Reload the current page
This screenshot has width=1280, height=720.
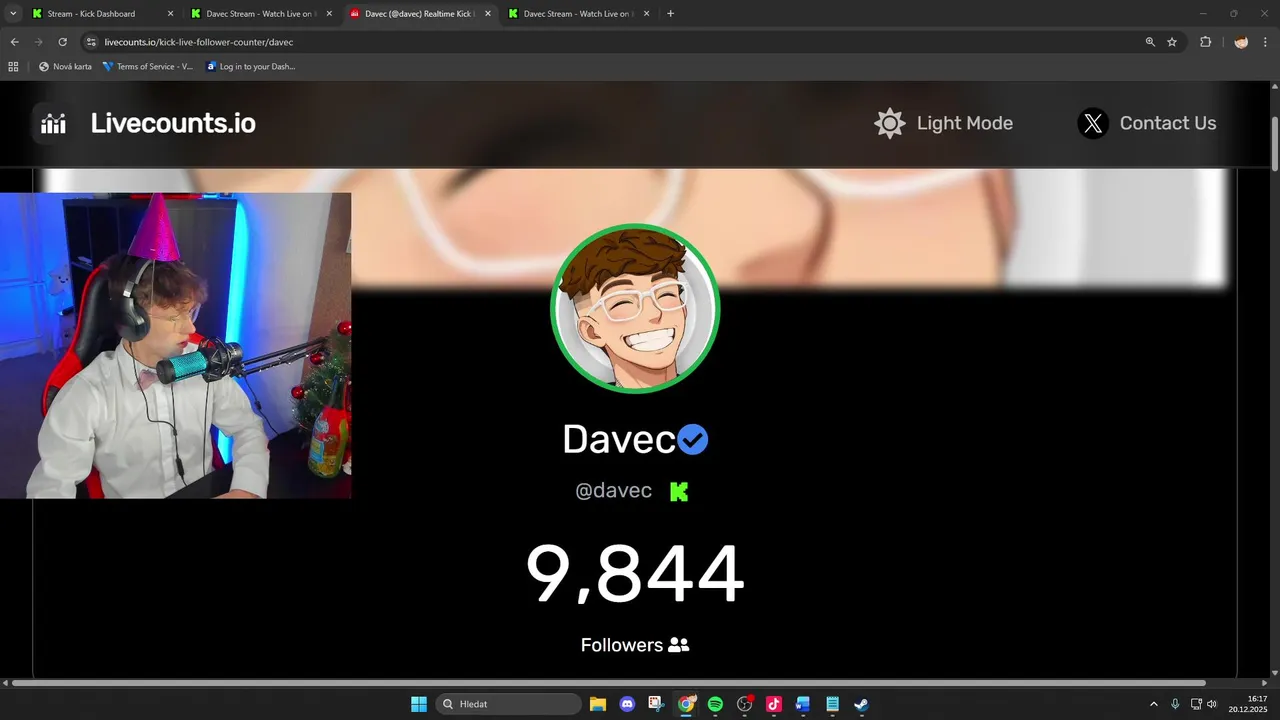[62, 42]
